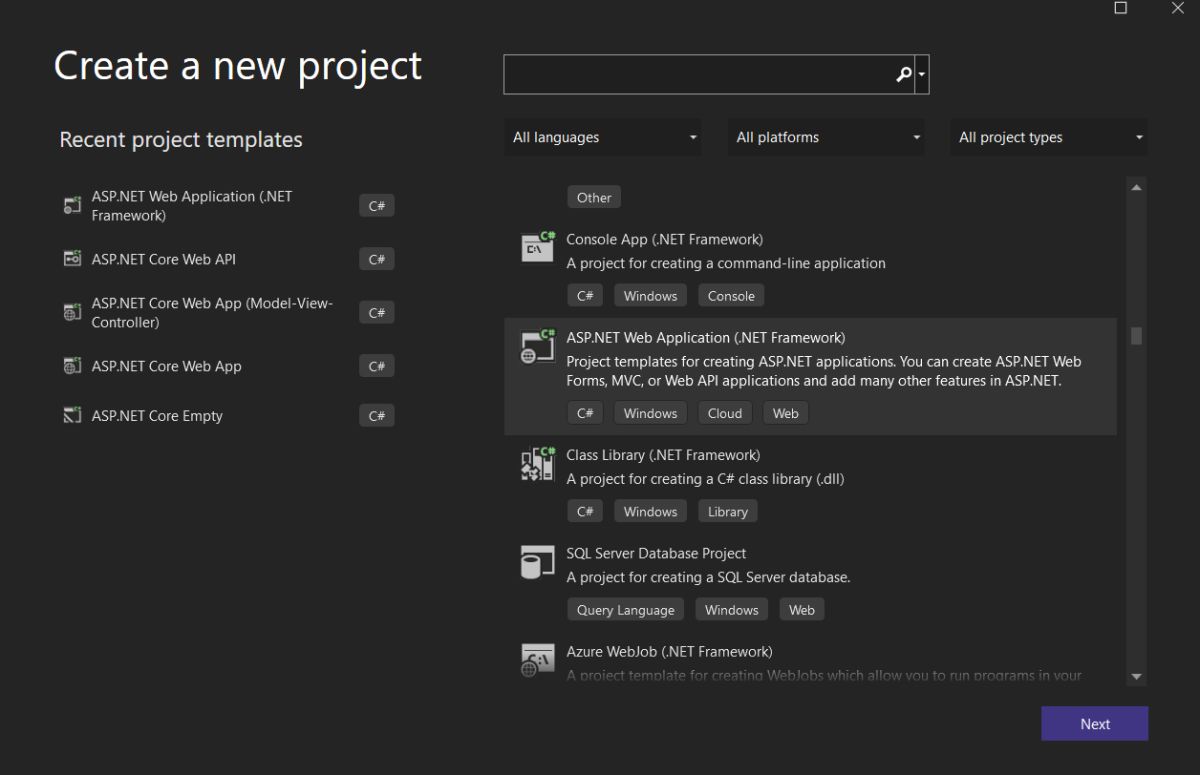This screenshot has width=1200, height=775.
Task: Open the All platforms dropdown
Action: (827, 138)
